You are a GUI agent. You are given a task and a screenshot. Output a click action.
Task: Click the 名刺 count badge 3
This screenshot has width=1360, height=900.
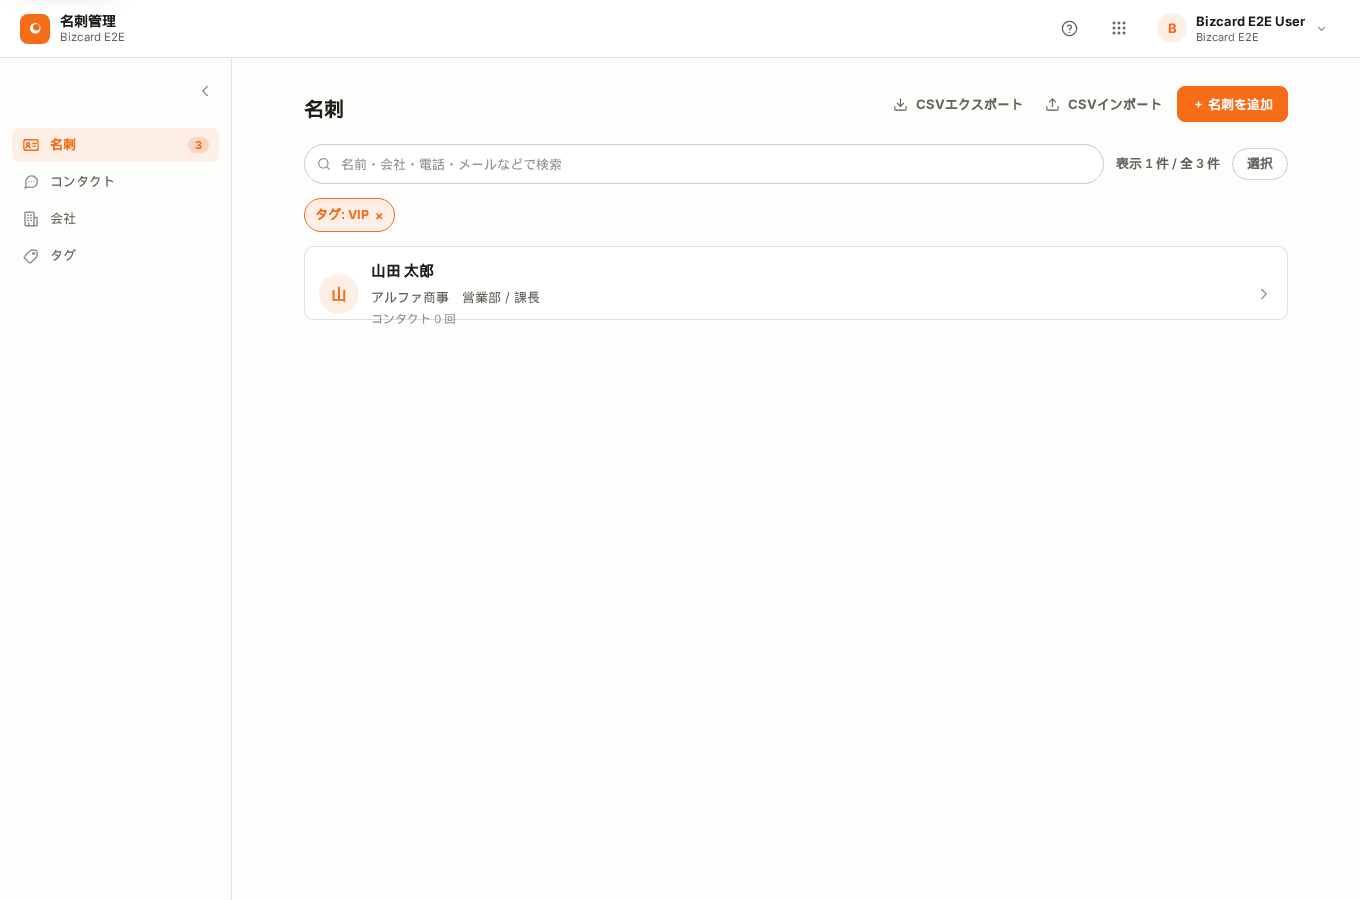coord(198,145)
